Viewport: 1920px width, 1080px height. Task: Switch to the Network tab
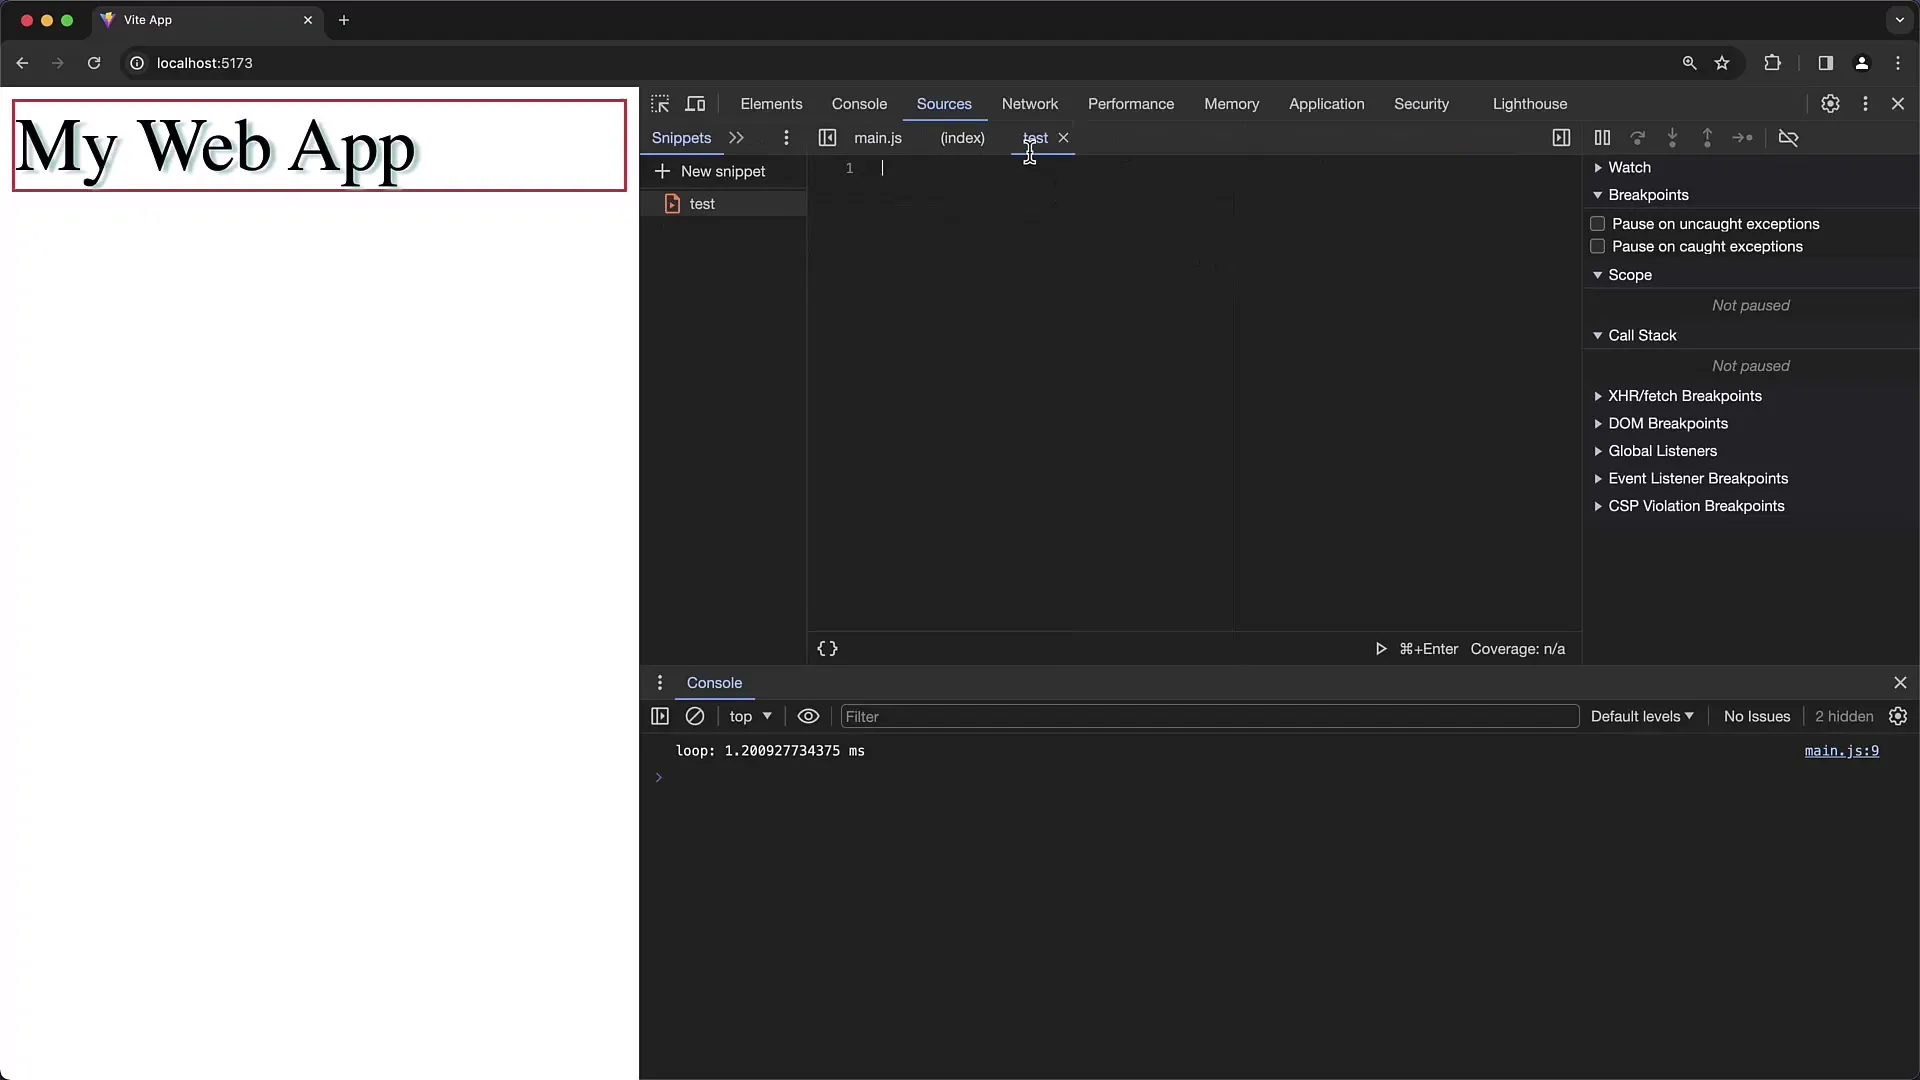pos(1030,103)
